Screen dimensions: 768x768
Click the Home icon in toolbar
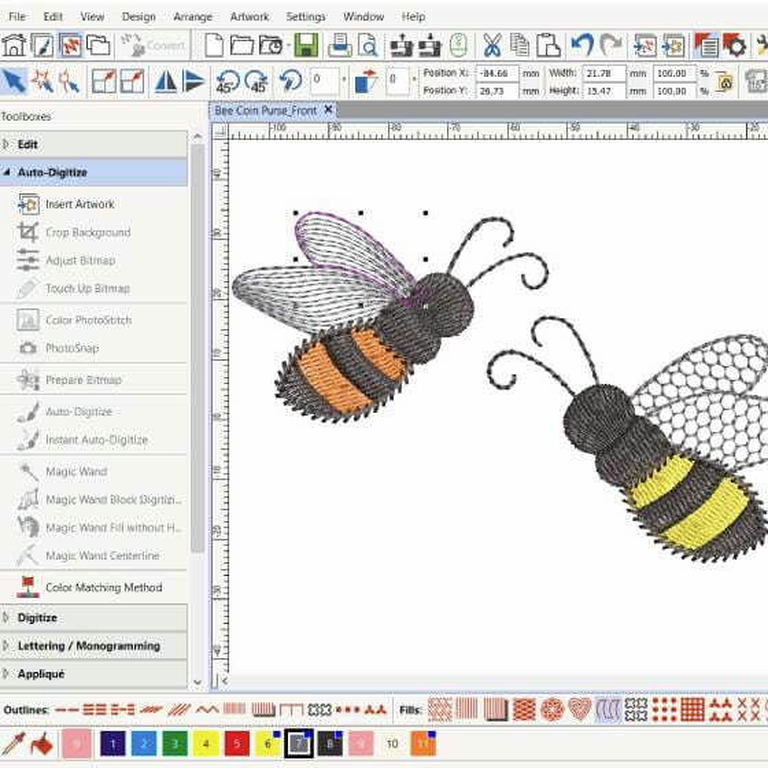[x=13, y=45]
